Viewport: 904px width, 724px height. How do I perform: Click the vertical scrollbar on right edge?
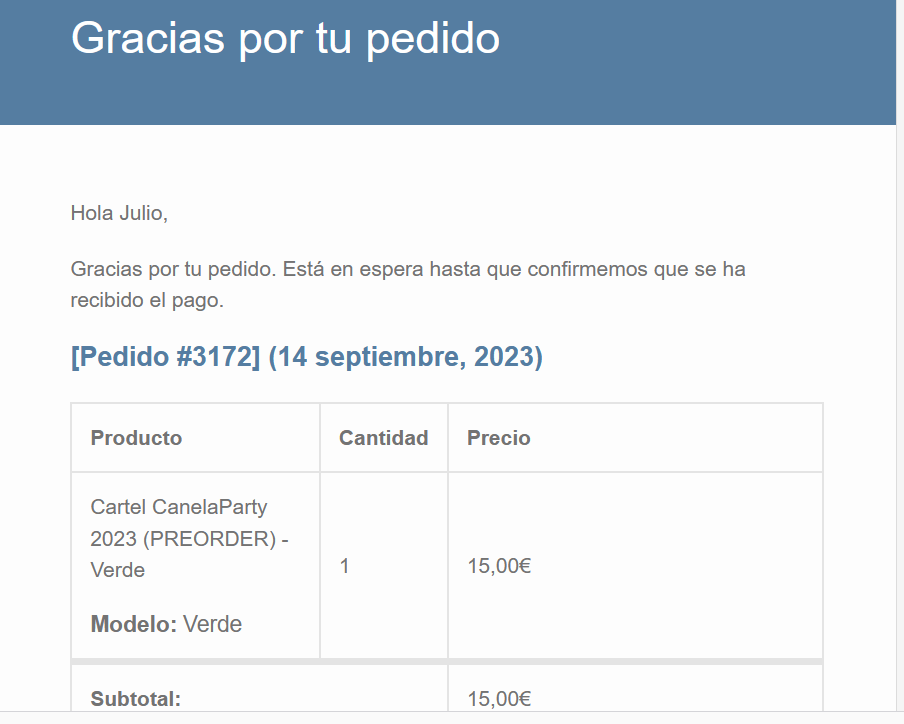click(900, 357)
